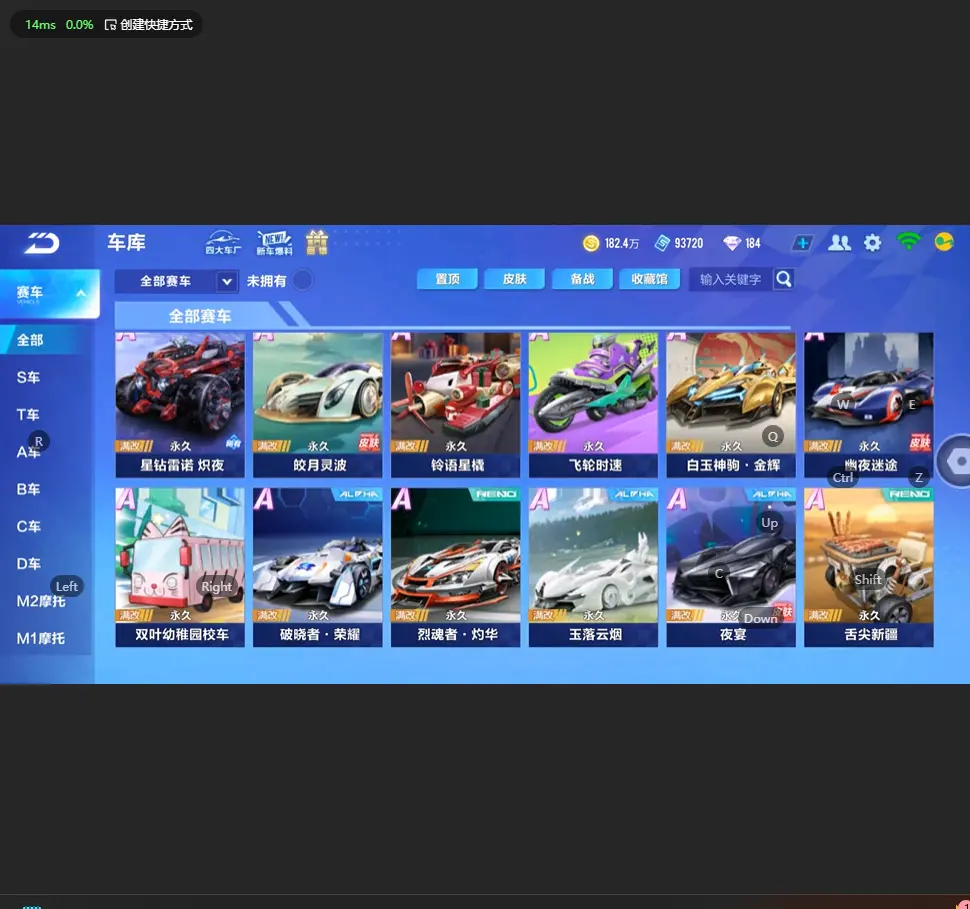Select the 夜宴 black car card
The height and width of the screenshot is (909, 970).
tap(731, 567)
